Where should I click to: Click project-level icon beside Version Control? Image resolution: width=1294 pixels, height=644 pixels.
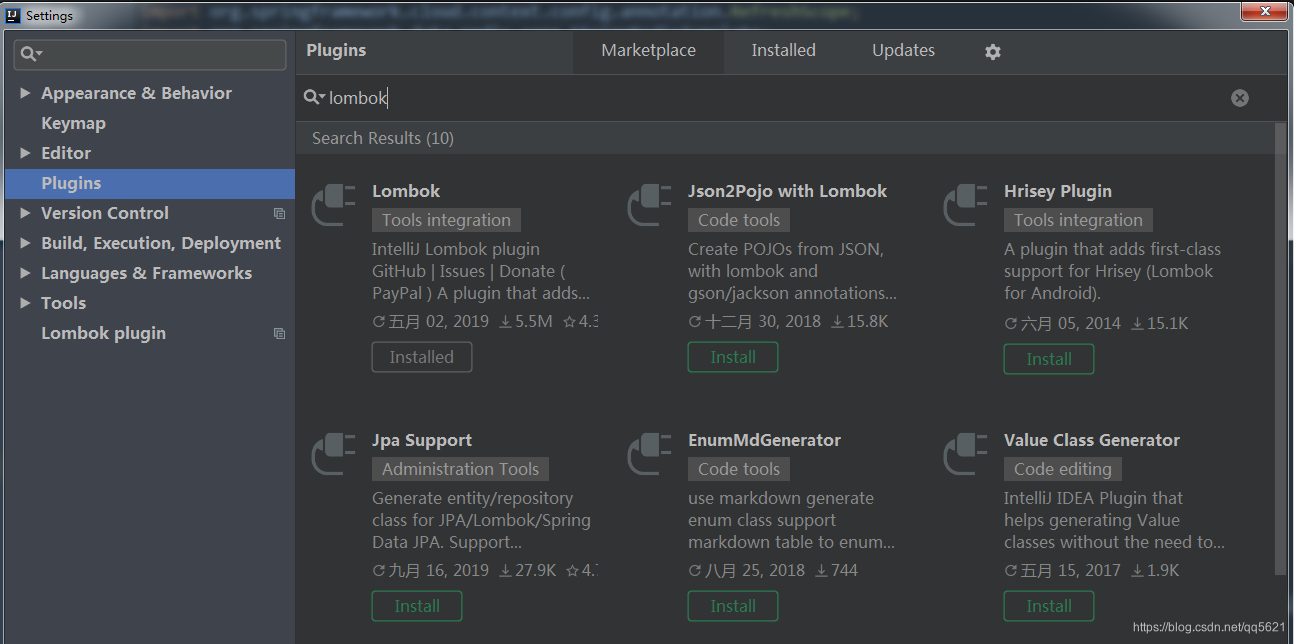[279, 214]
